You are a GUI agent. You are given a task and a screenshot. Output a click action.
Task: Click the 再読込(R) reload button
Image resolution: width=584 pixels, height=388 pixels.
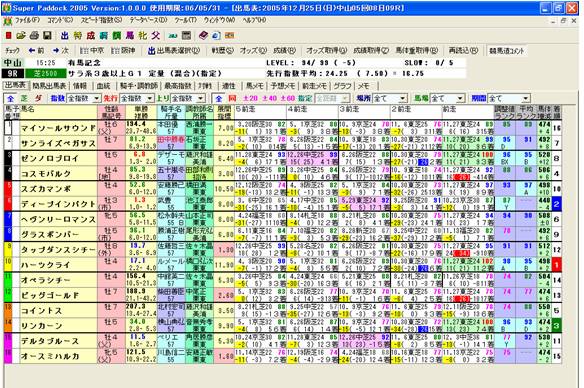click(x=463, y=50)
